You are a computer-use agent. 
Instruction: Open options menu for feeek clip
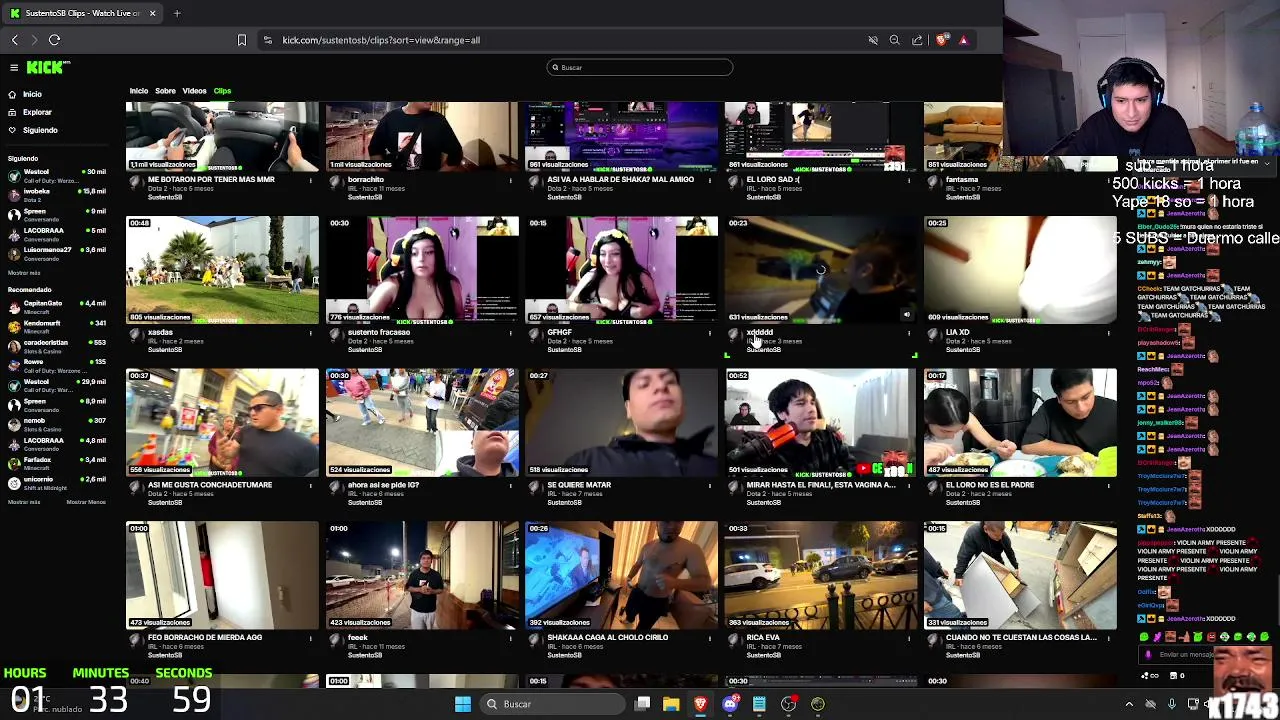pyautogui.click(x=510, y=638)
